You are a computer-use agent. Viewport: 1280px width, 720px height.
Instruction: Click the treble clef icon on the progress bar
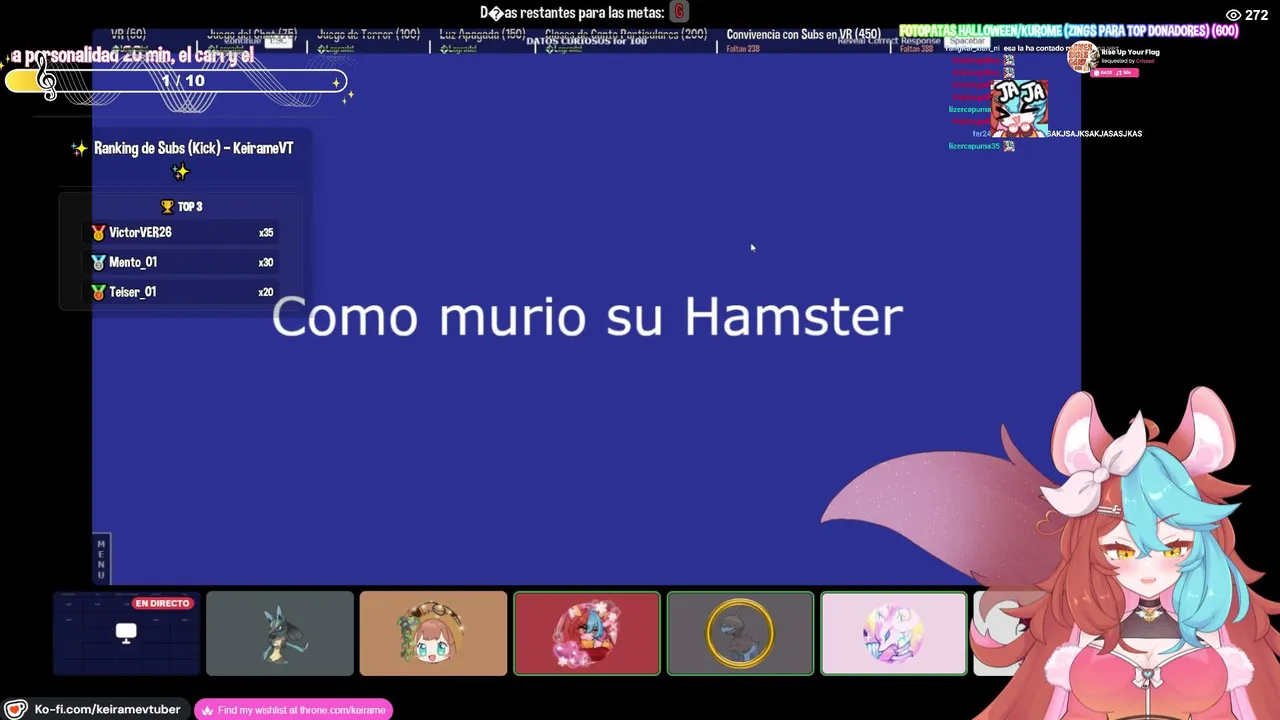[x=46, y=76]
